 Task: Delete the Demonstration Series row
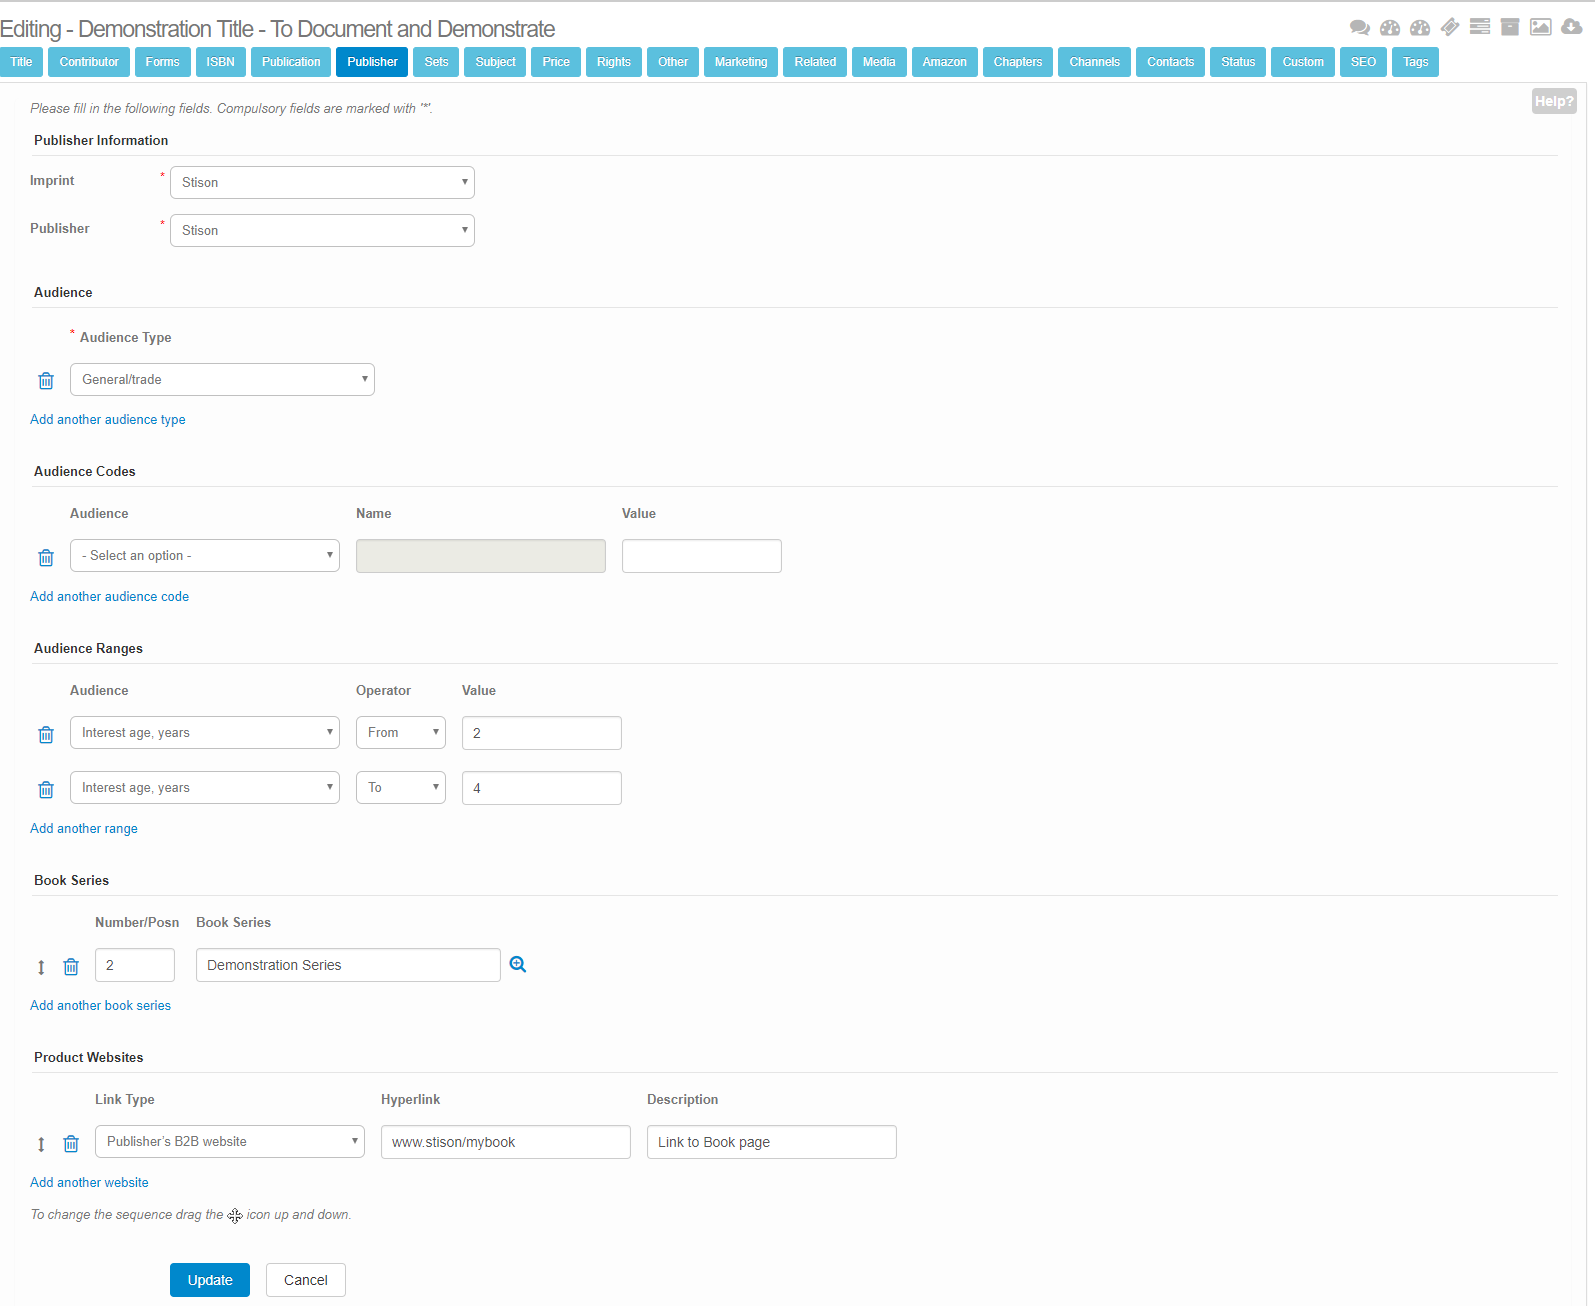coord(71,967)
